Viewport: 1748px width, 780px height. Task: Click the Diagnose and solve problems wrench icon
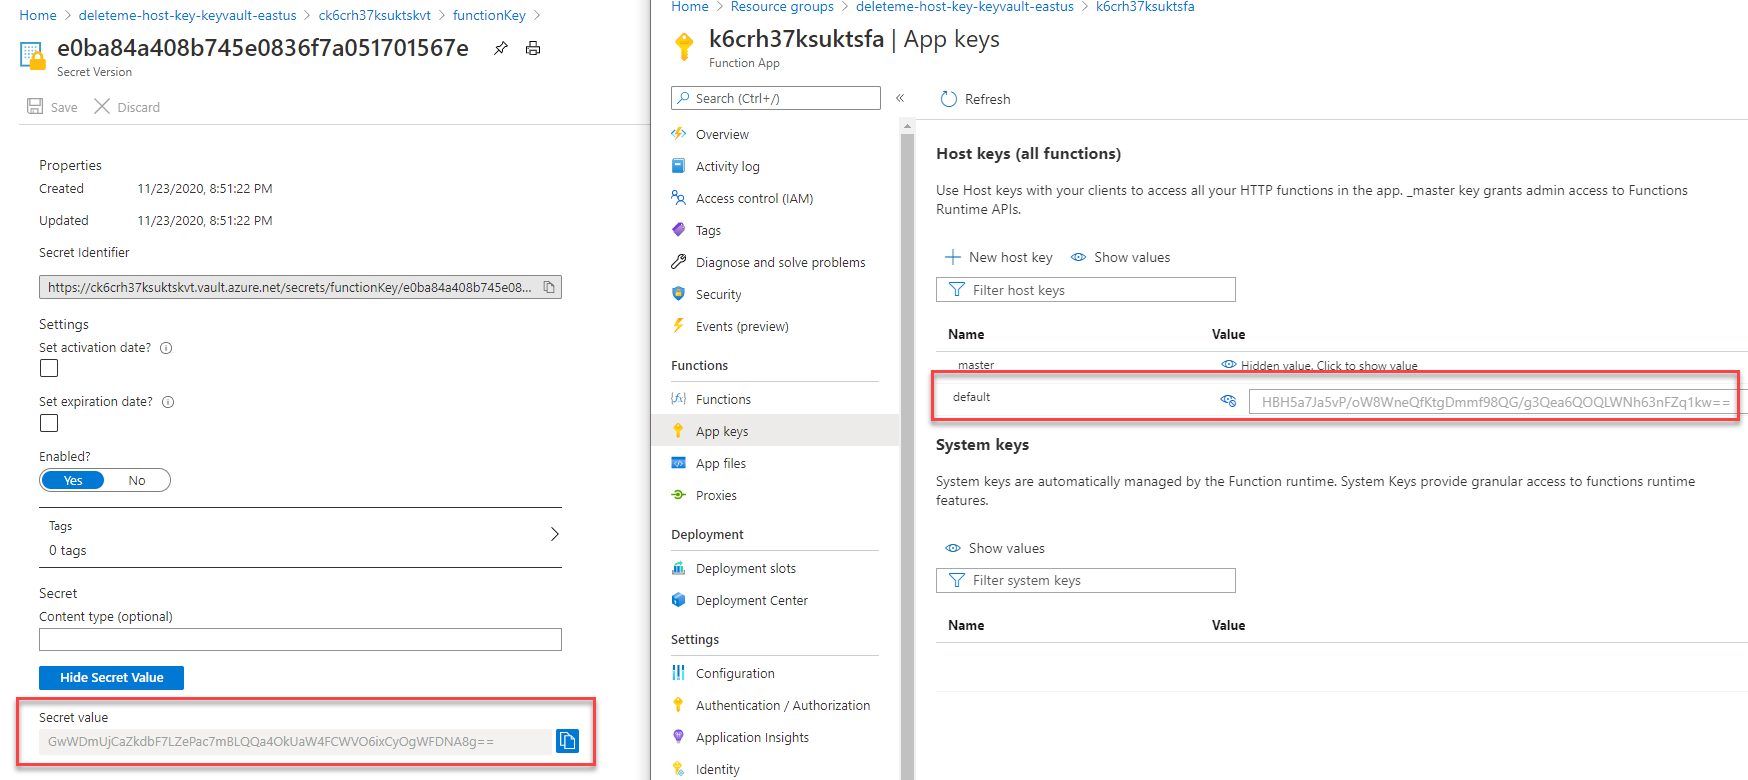click(679, 262)
